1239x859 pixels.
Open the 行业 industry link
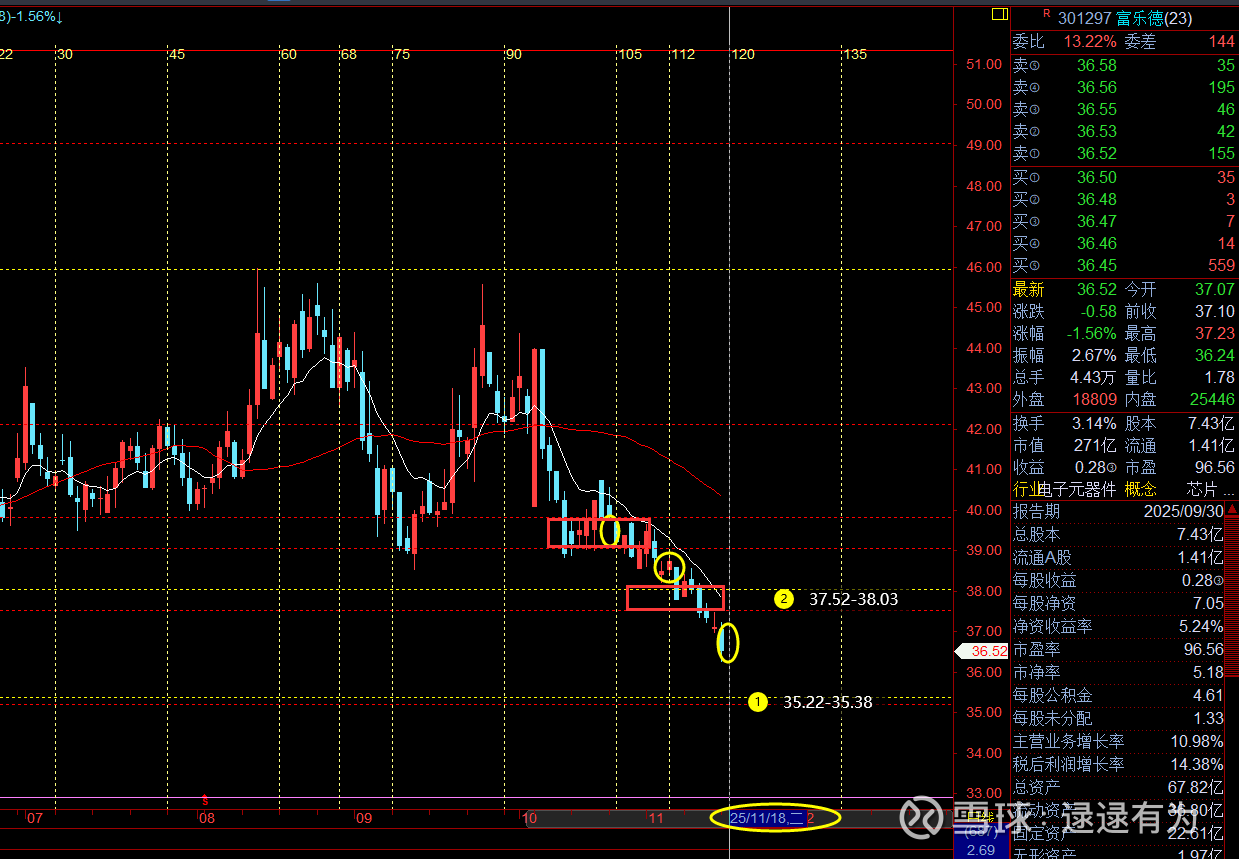(1026, 489)
